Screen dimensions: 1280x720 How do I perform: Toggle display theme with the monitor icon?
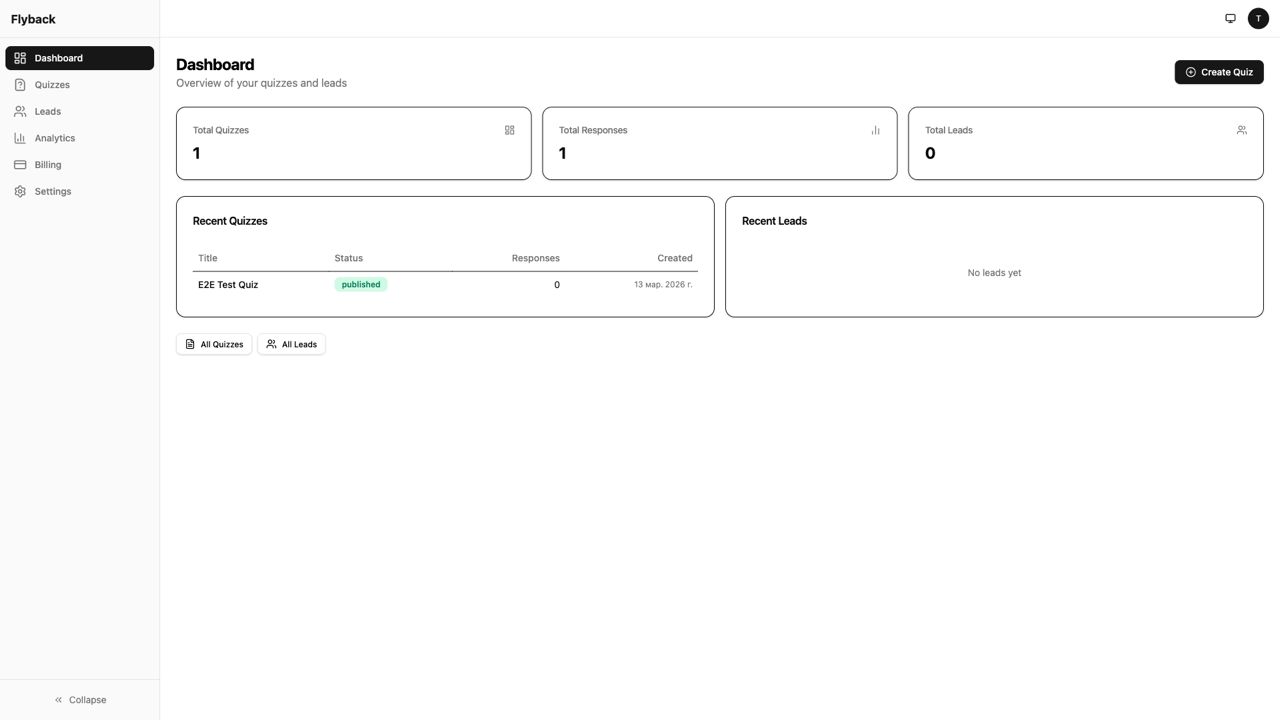1230,18
